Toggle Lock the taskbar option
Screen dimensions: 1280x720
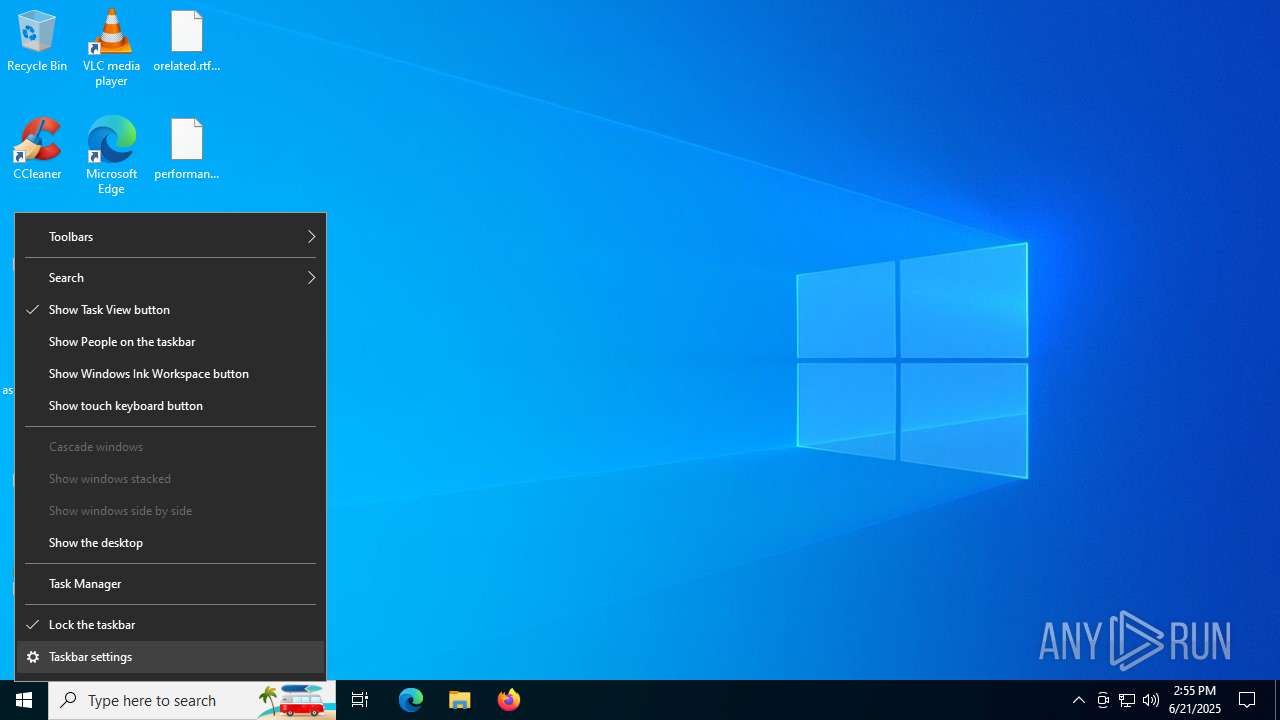[171, 625]
